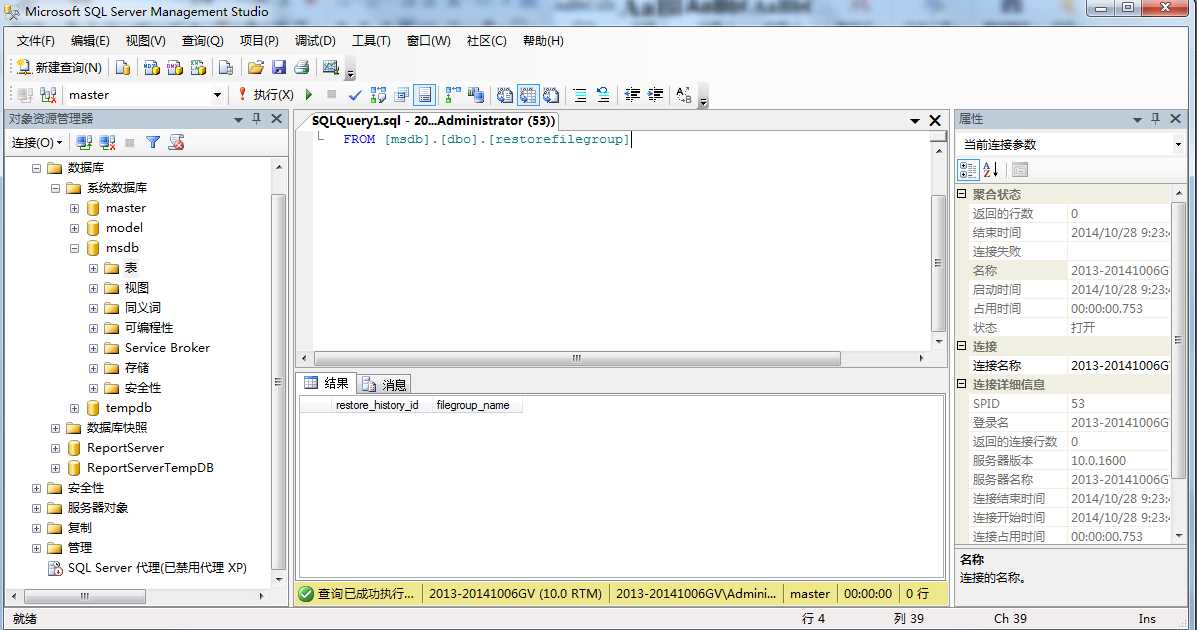Toggle IntelliSense enabled
Viewport: 1197px width, 630px height.
click(x=424, y=95)
